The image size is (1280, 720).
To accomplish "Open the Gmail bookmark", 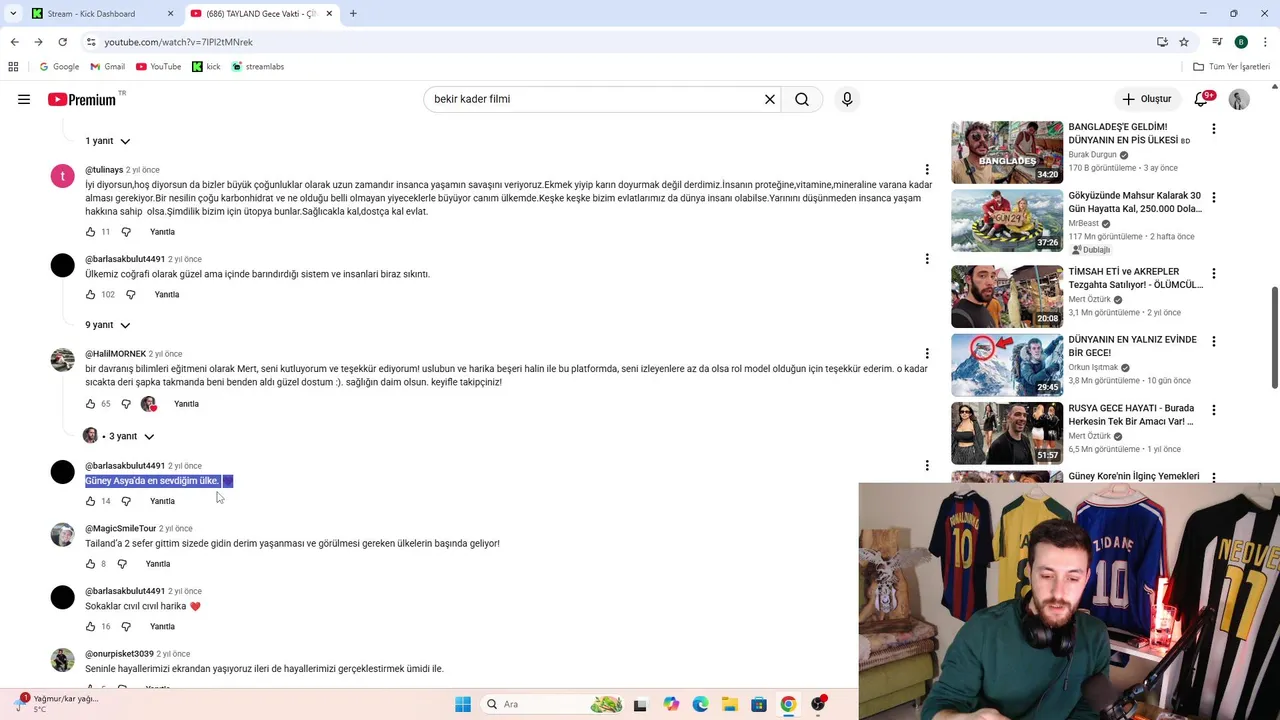I will click(x=108, y=67).
